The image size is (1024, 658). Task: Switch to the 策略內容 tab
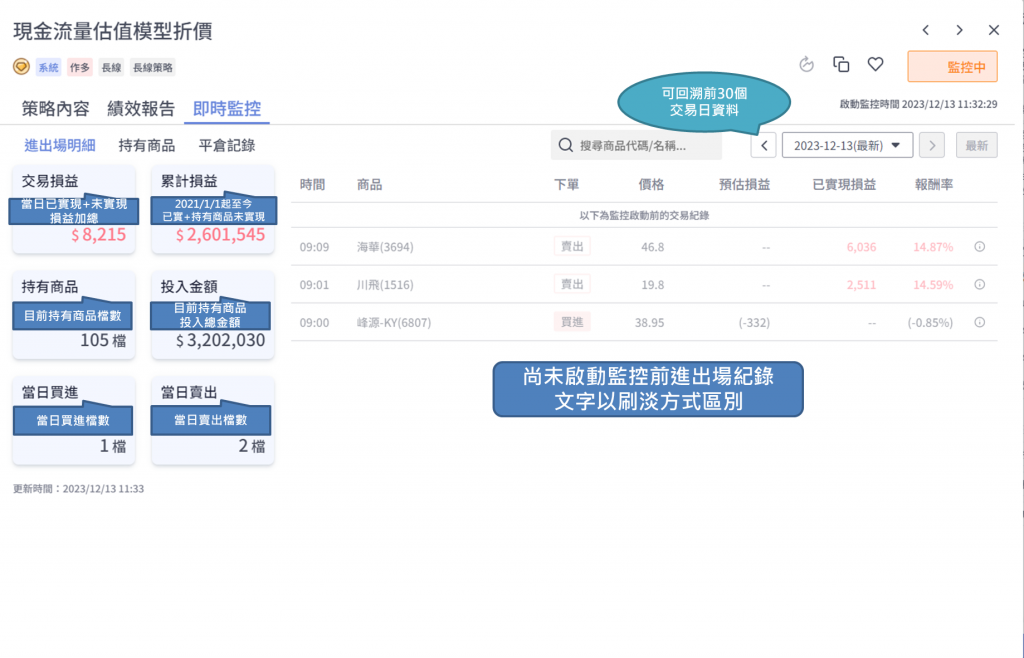point(55,109)
